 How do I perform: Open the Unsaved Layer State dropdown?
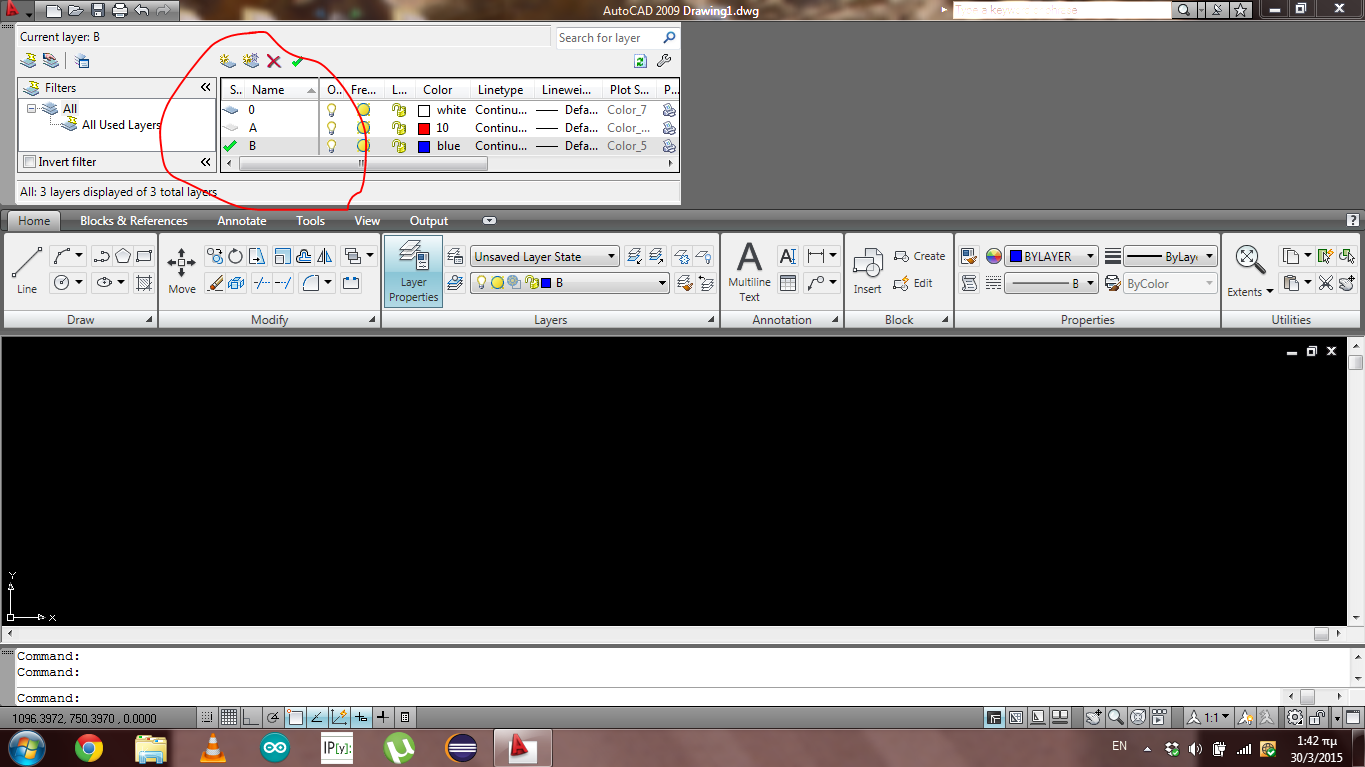pos(545,257)
